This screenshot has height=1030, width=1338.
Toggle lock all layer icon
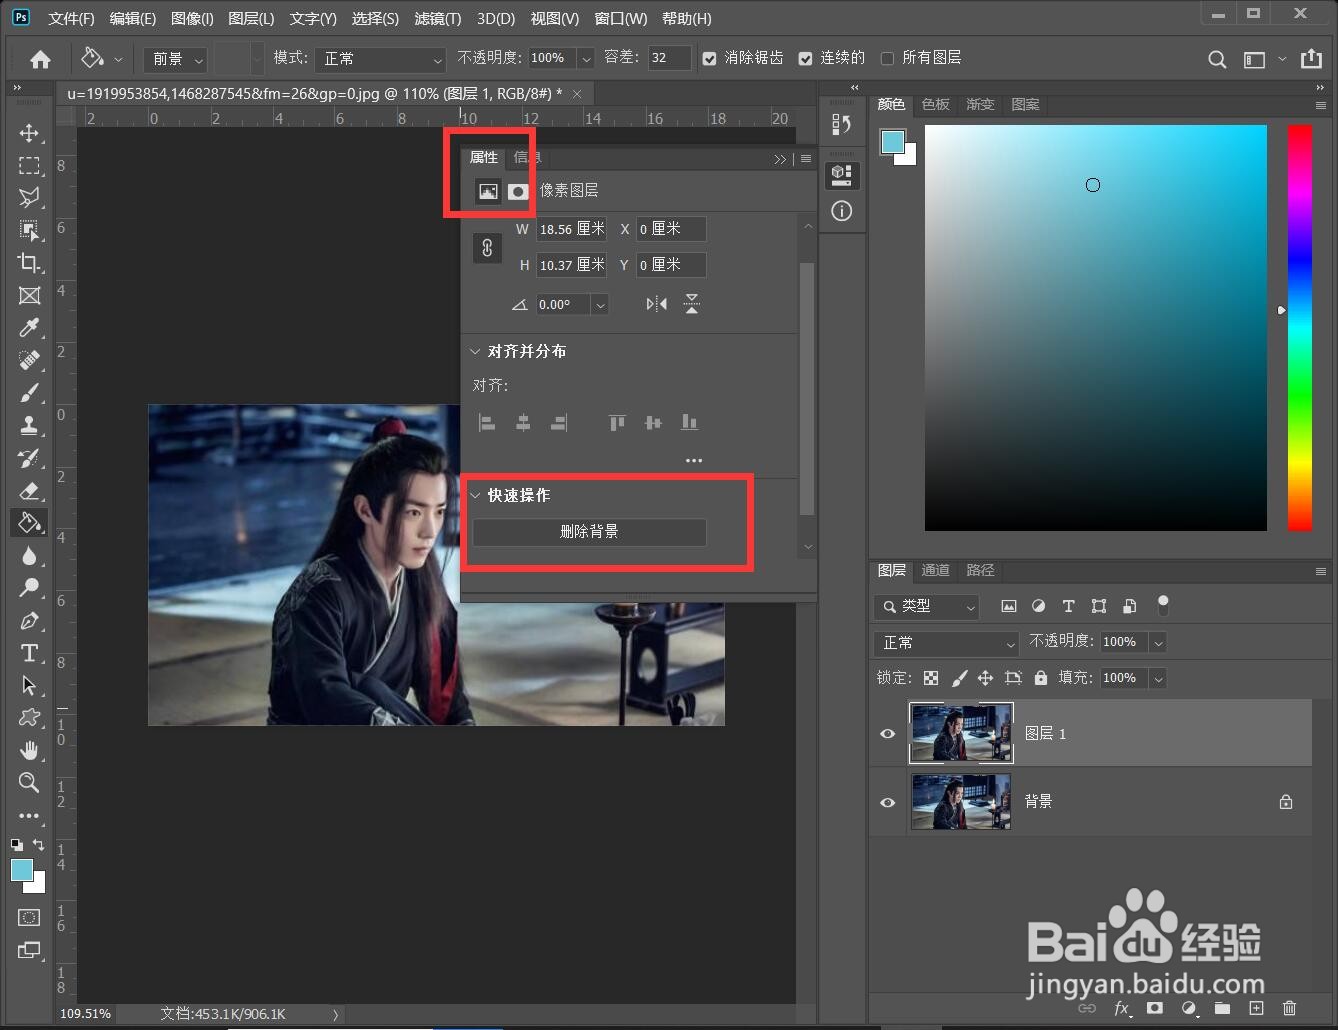coord(1041,678)
